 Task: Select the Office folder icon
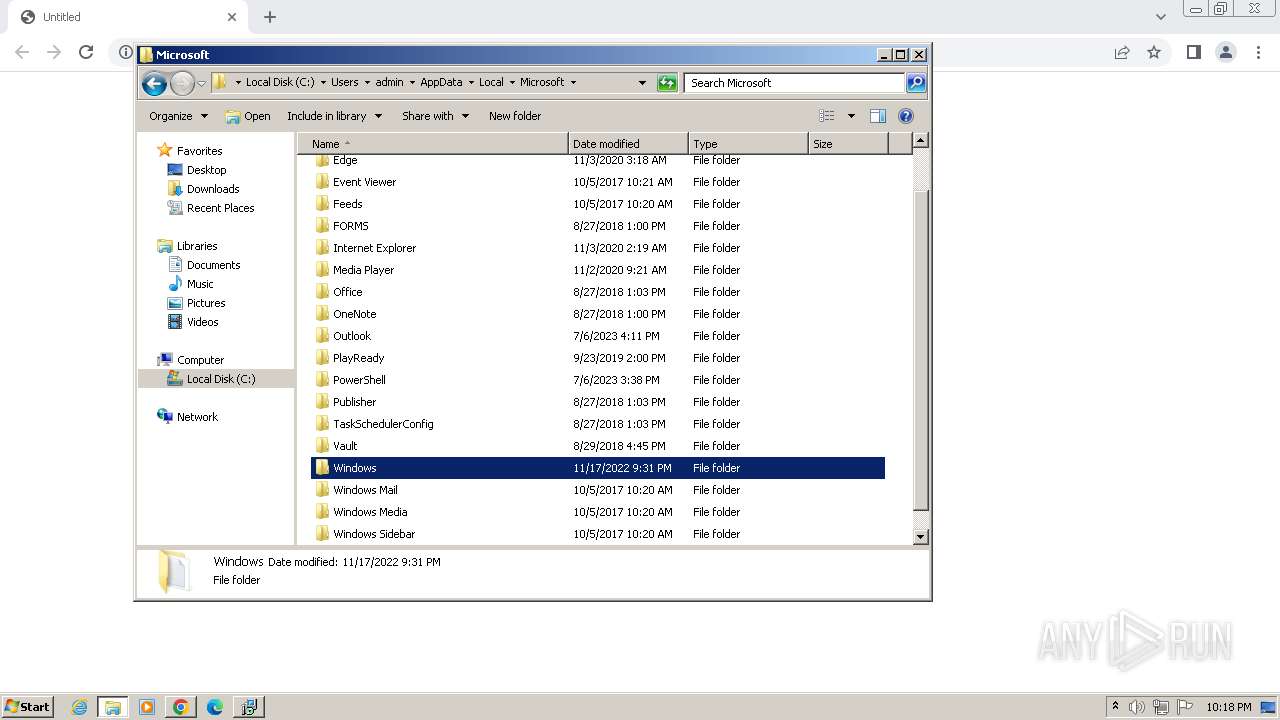[322, 292]
